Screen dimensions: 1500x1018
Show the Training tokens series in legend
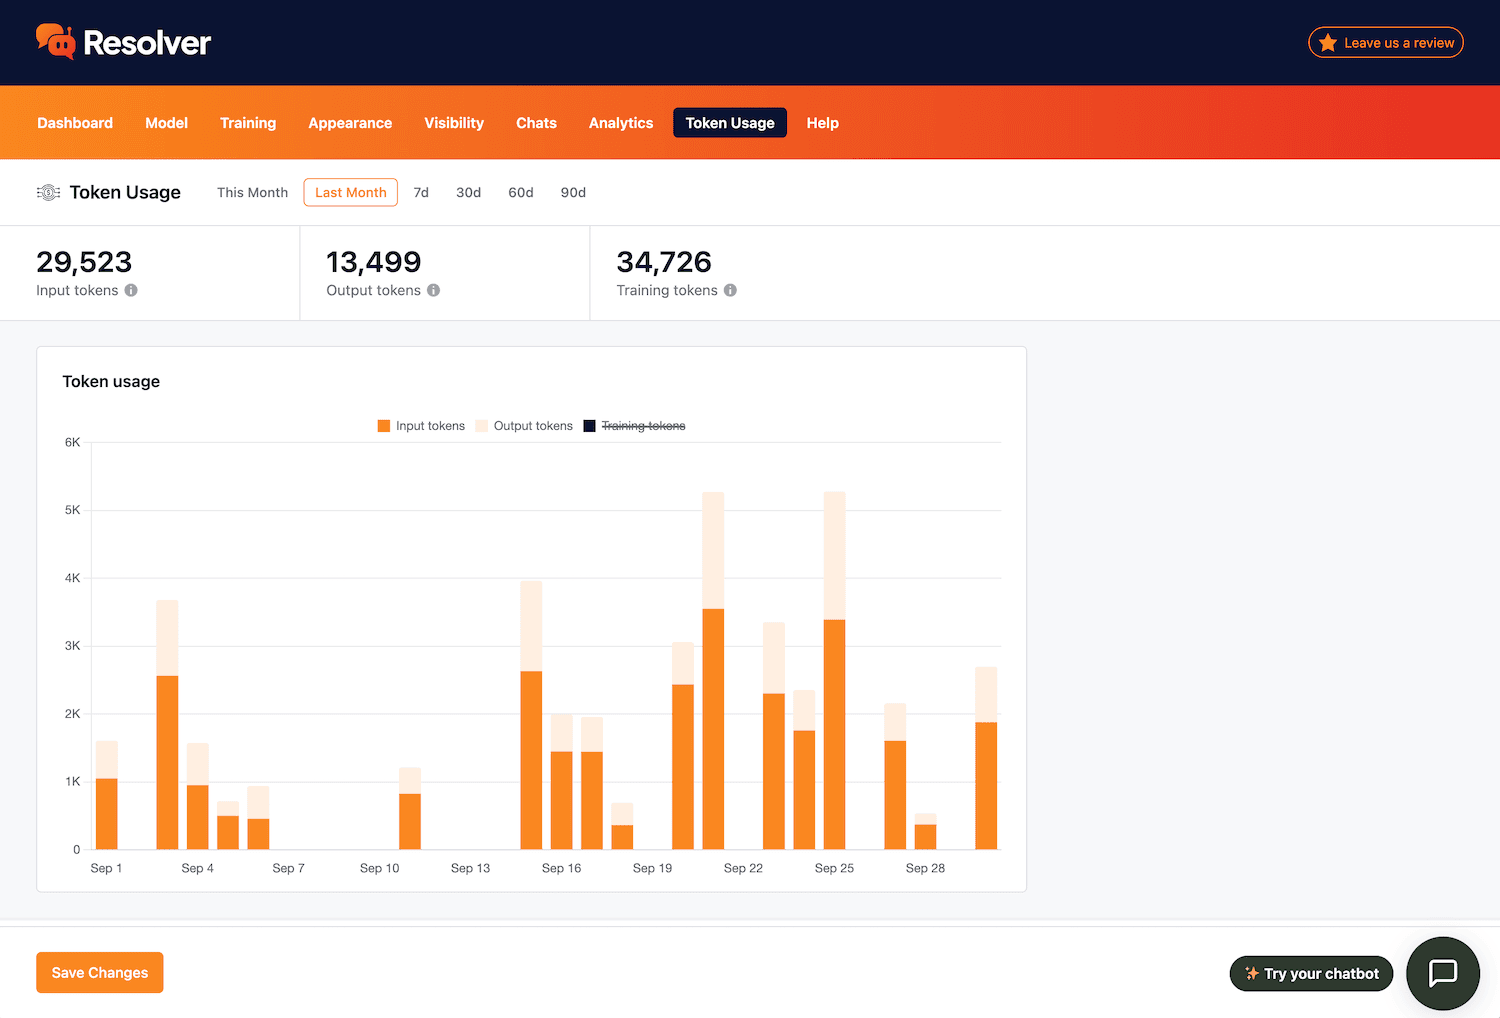click(x=634, y=426)
